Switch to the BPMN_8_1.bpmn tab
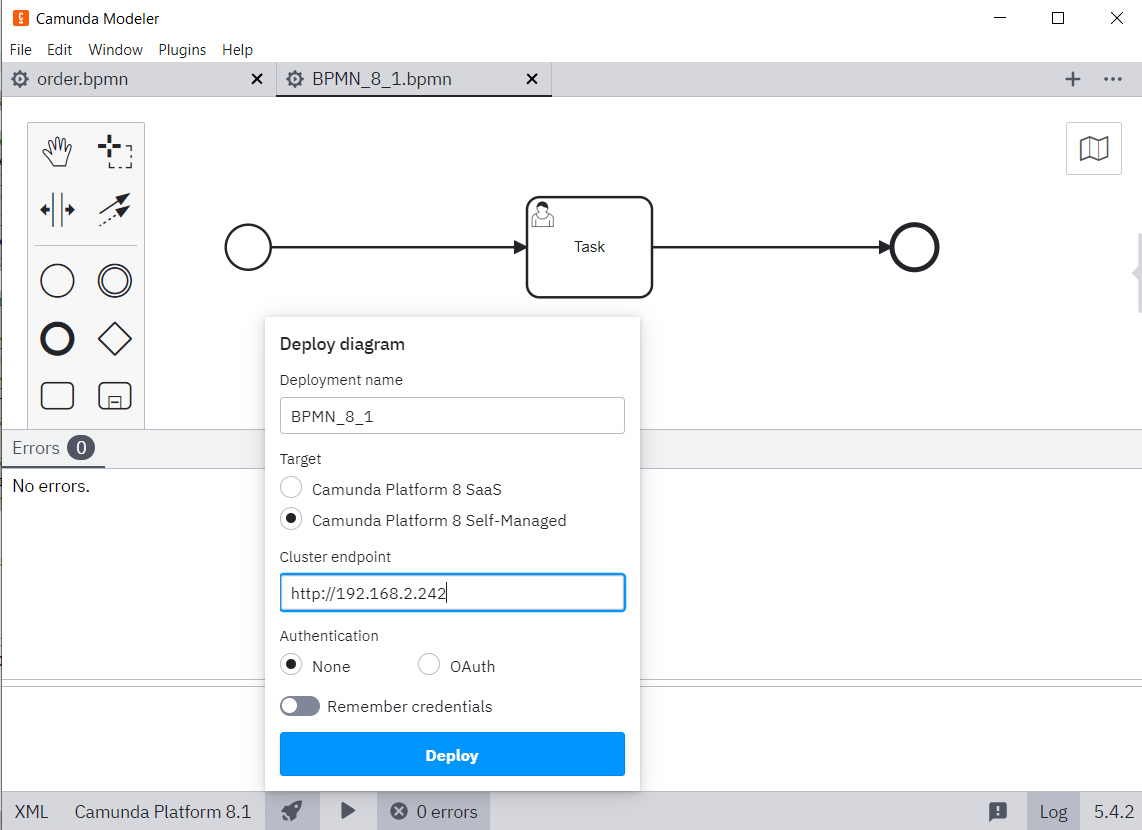 (x=414, y=79)
